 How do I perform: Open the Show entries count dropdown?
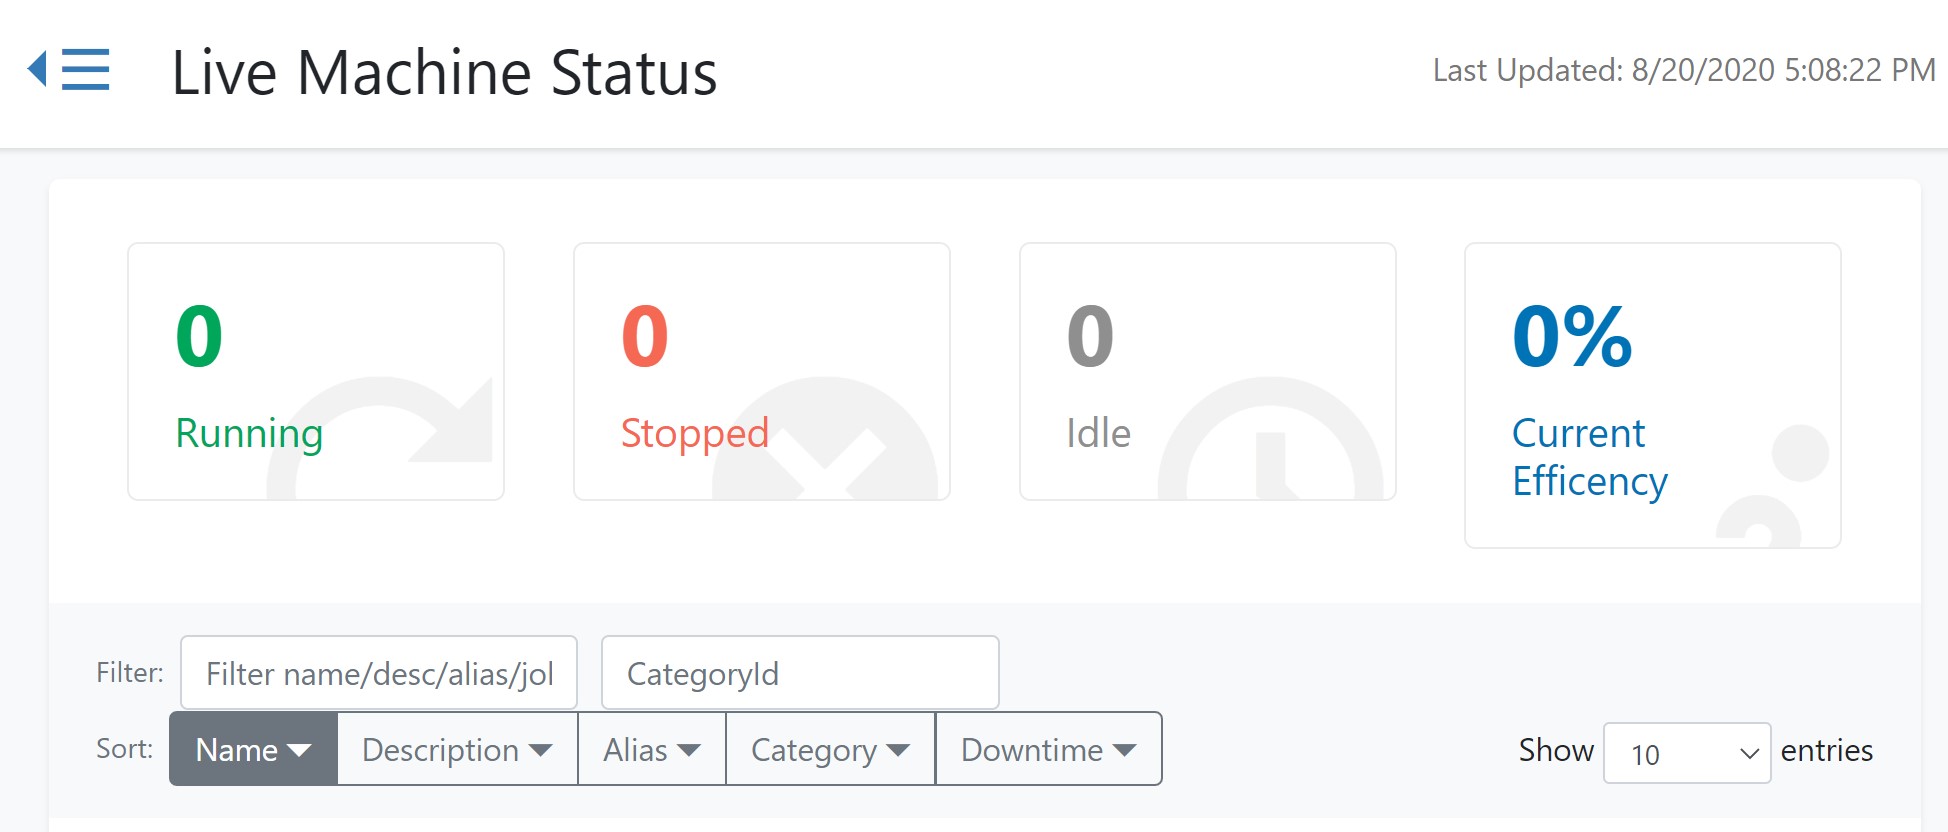coord(1687,753)
